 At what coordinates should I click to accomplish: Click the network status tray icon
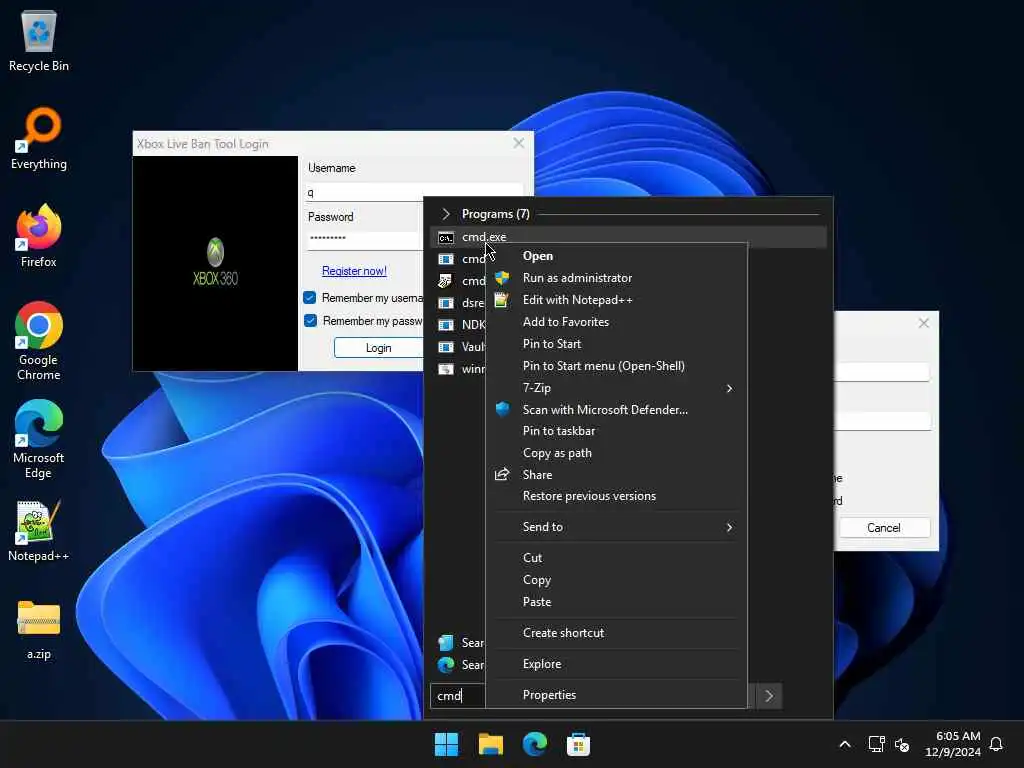pyautogui.click(x=876, y=744)
